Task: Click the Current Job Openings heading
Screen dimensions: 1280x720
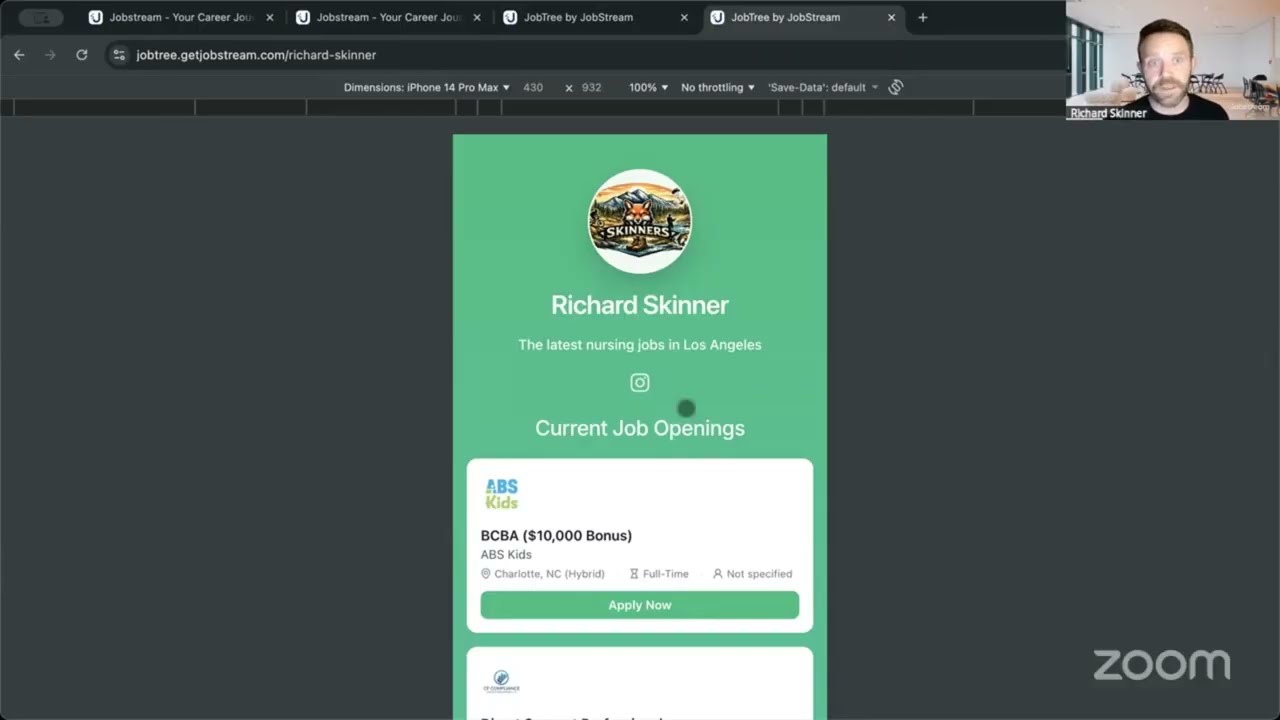Action: coord(640,428)
